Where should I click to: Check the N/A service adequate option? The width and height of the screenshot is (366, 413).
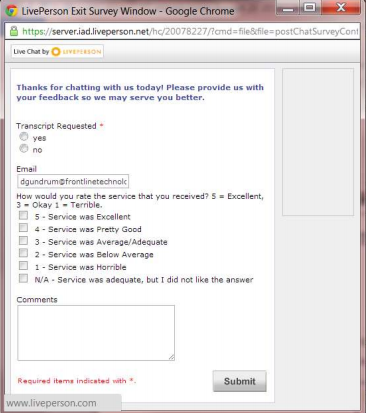coord(23,279)
